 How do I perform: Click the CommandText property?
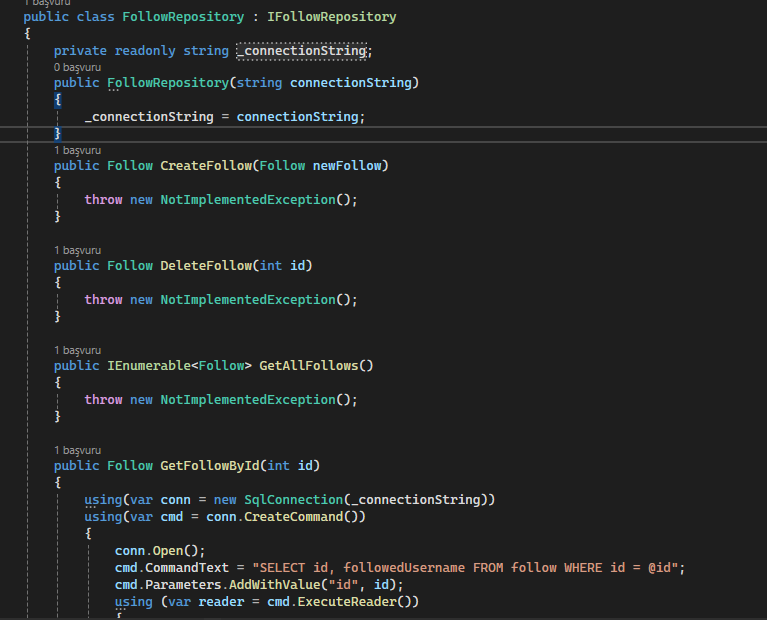point(187,568)
